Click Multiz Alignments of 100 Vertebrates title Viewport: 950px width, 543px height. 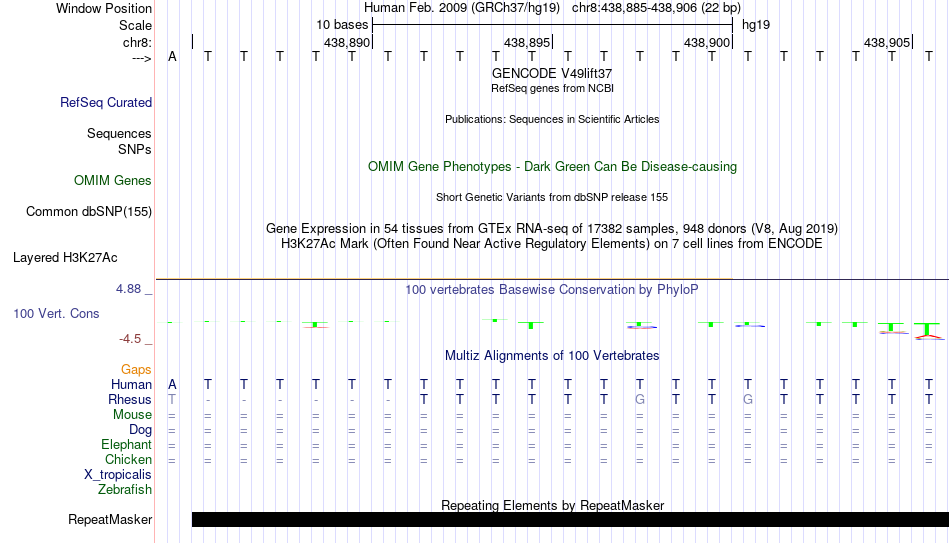pos(552,356)
